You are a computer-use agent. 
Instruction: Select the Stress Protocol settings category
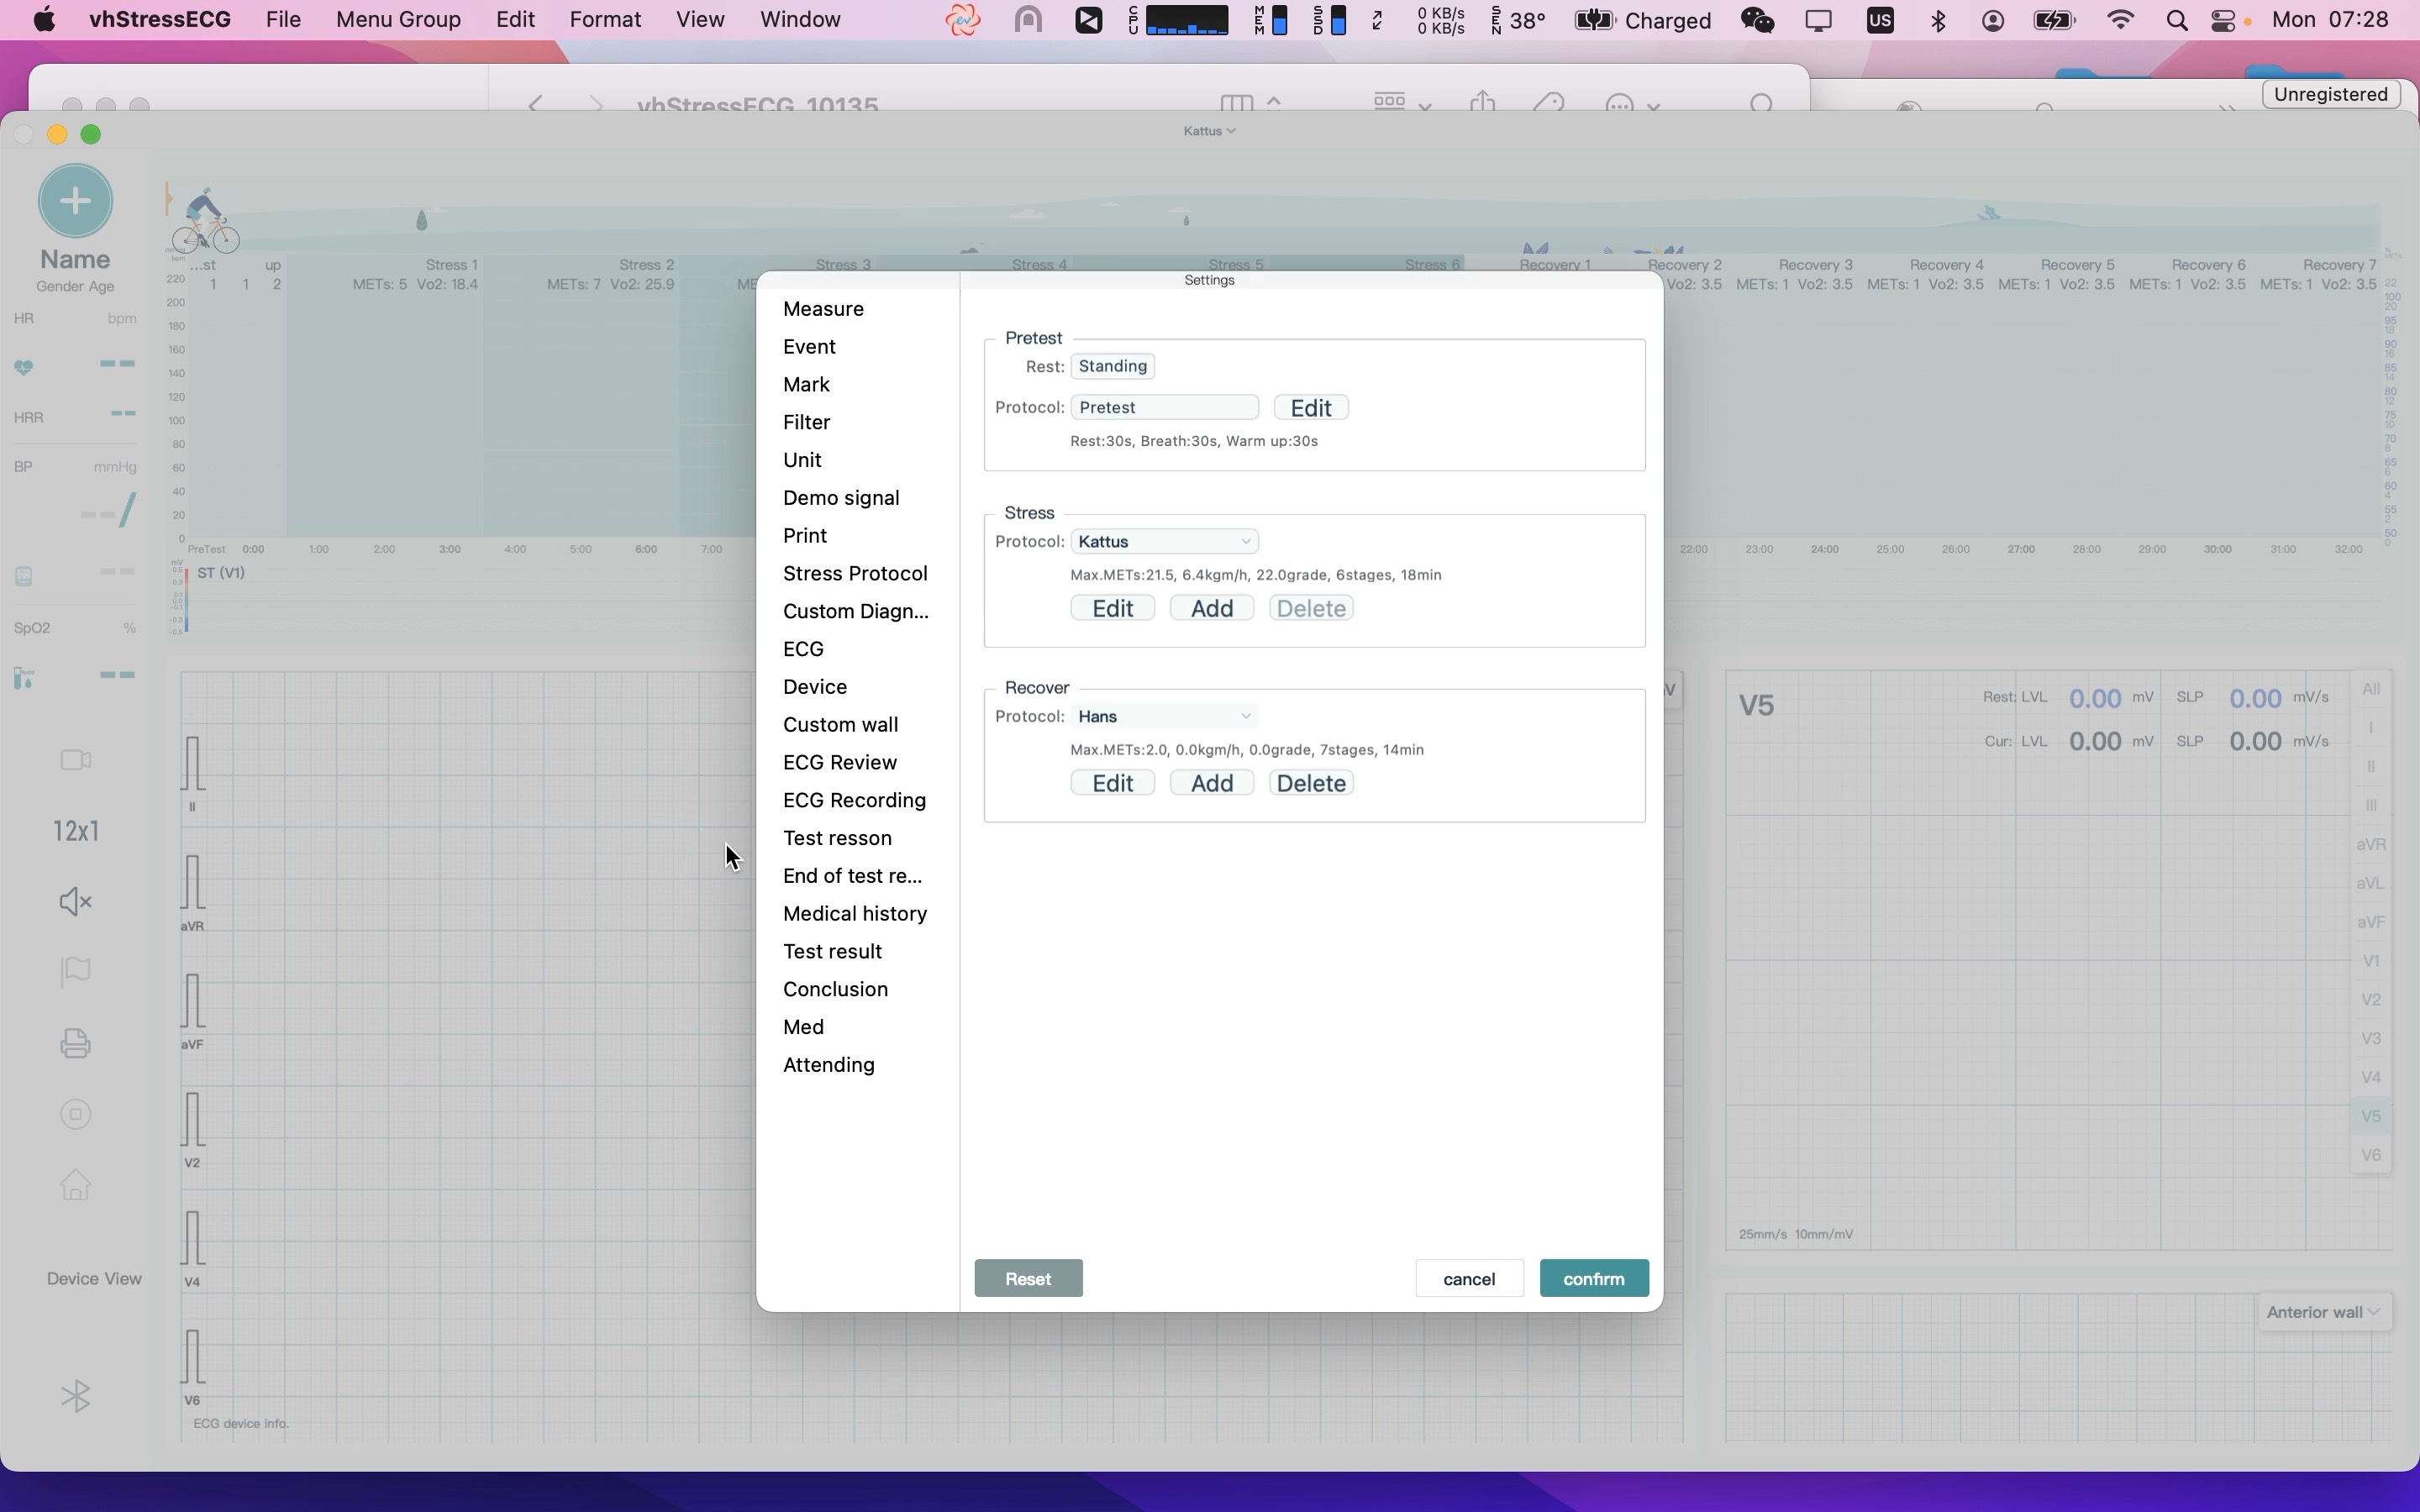(855, 573)
